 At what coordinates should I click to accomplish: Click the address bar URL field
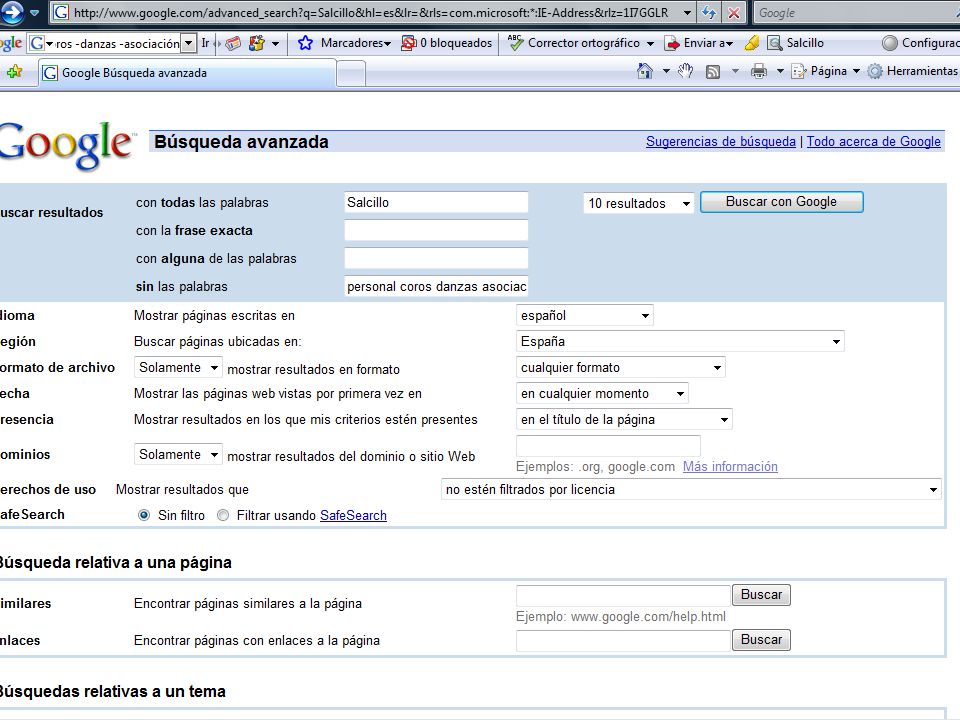point(370,12)
